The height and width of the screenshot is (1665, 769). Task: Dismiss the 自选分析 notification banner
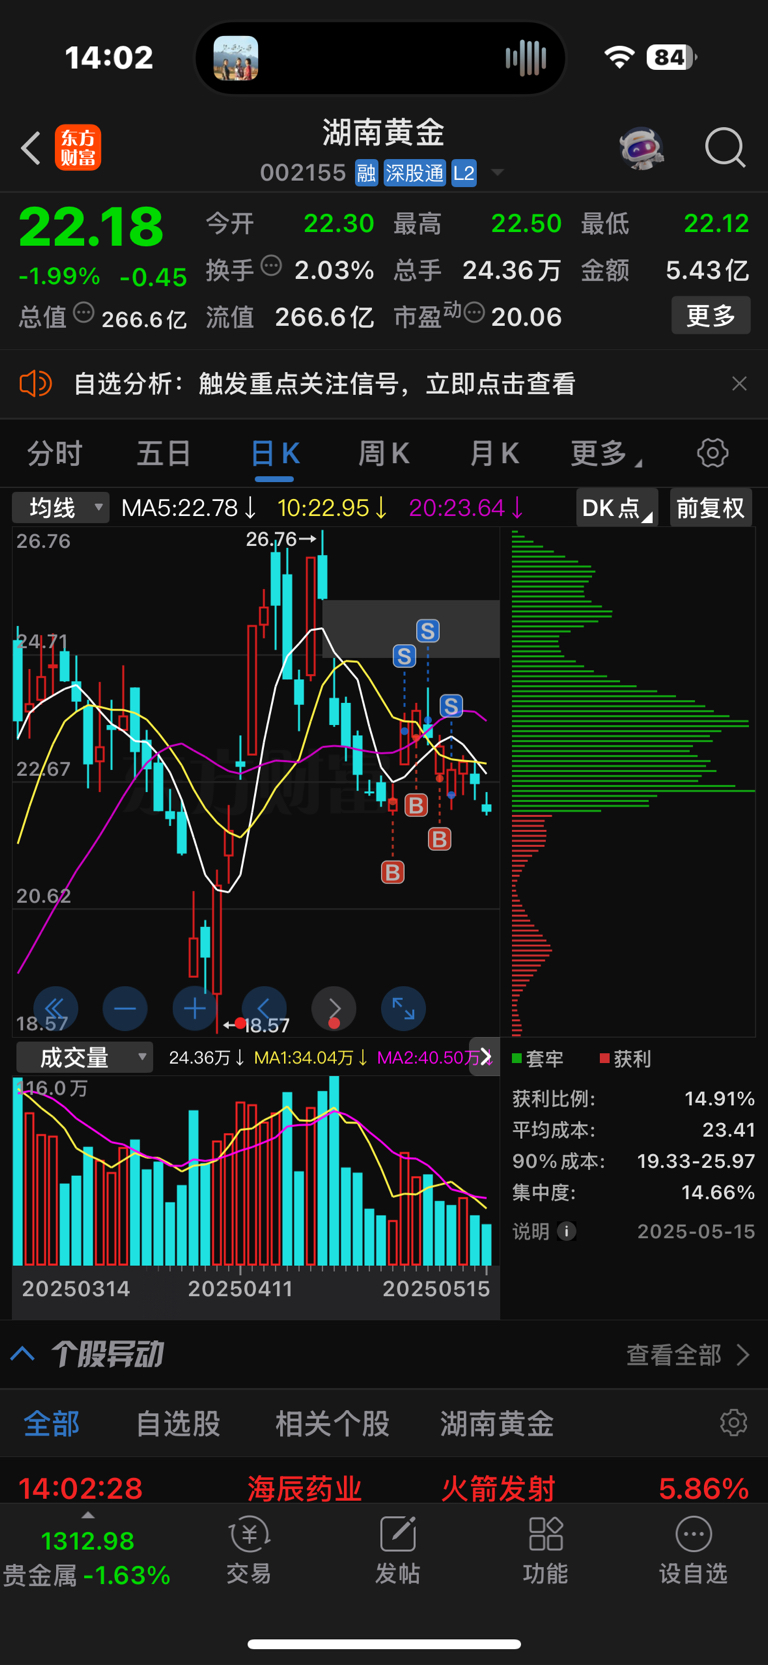click(x=739, y=383)
